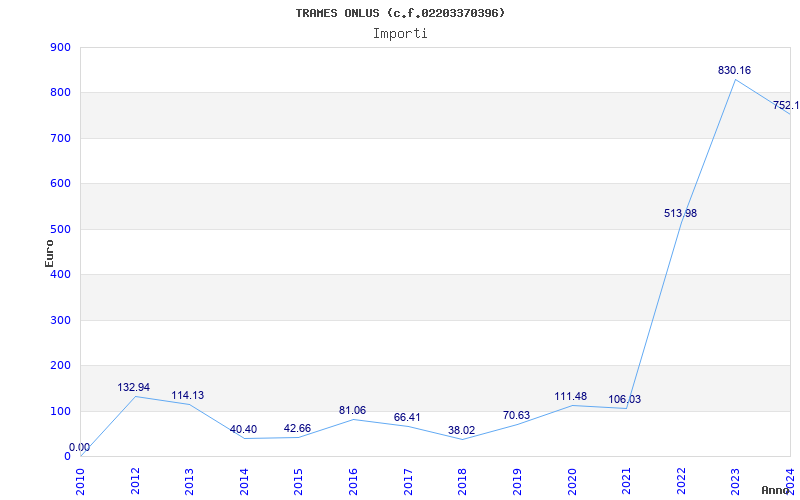Select the 40.40 data label
800x500 pixels.
click(x=243, y=430)
